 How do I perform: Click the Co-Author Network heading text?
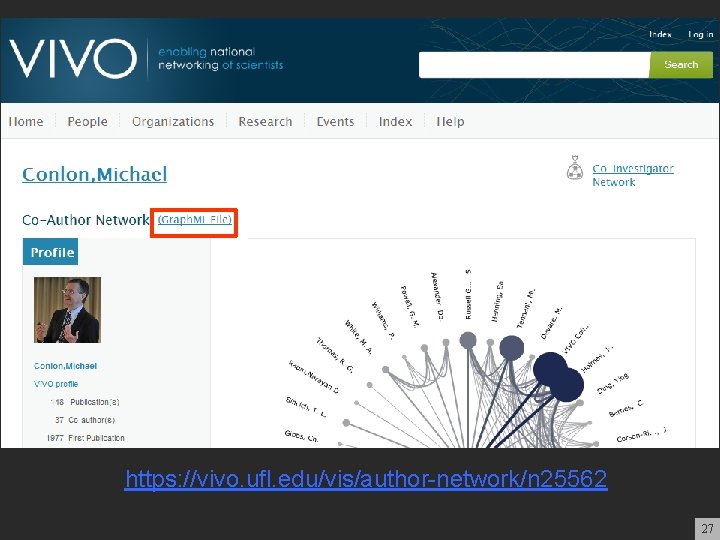tap(86, 220)
